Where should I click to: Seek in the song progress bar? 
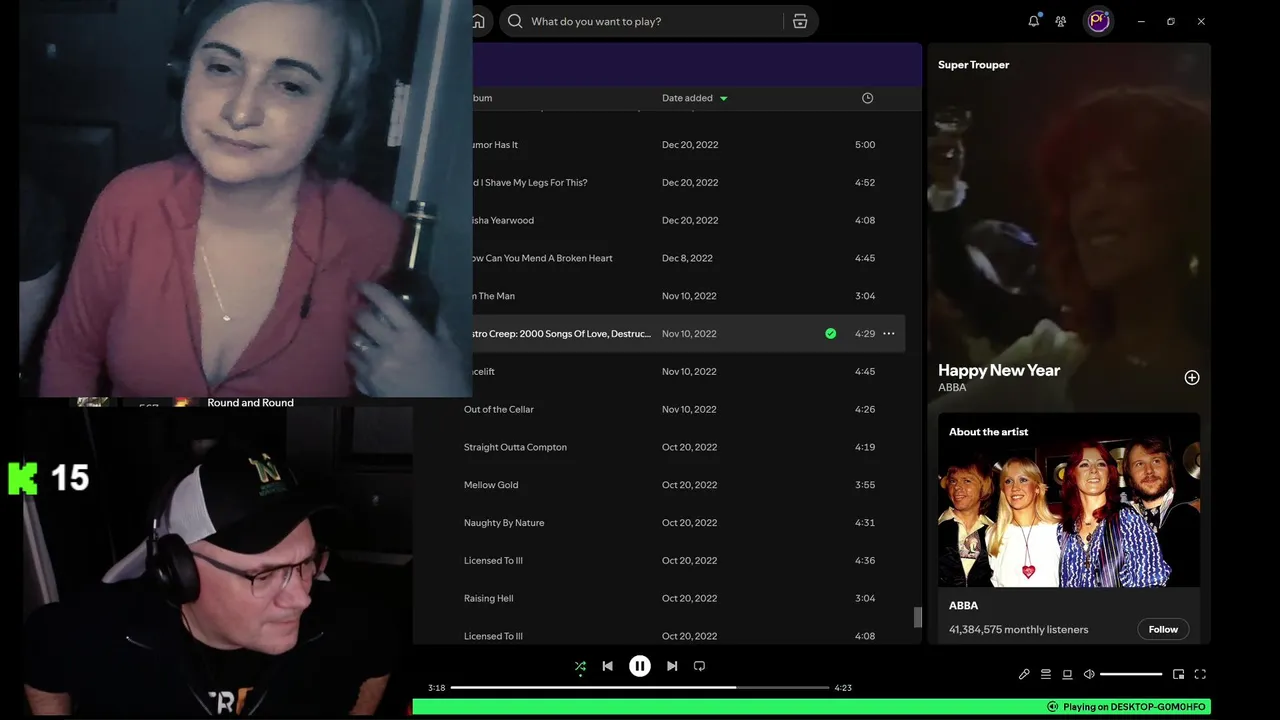pyautogui.click(x=640, y=688)
